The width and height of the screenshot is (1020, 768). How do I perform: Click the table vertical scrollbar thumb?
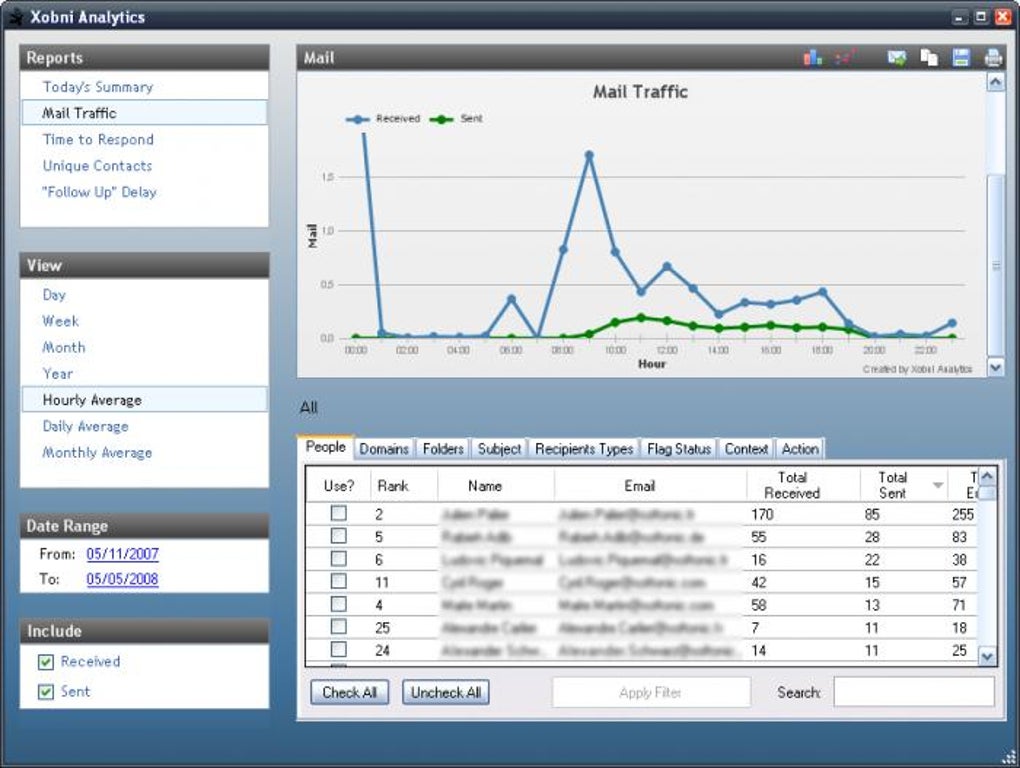(987, 494)
